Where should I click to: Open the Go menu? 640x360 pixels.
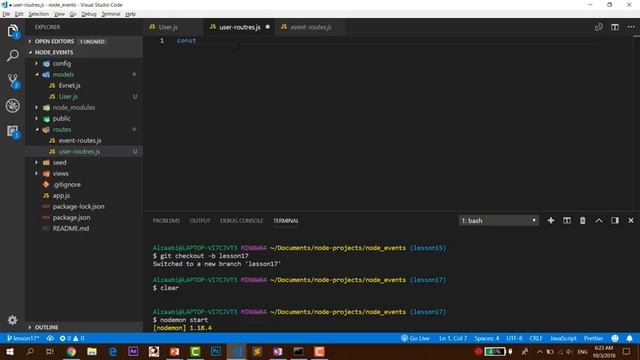tap(73, 14)
